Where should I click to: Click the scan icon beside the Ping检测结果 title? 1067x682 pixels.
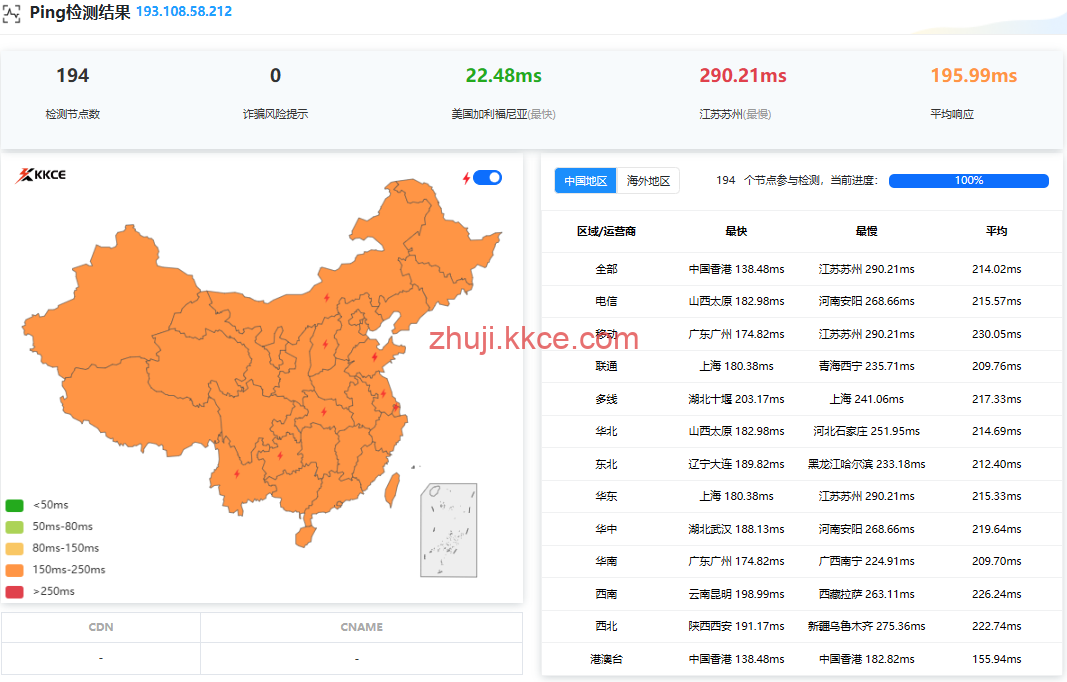point(12,14)
